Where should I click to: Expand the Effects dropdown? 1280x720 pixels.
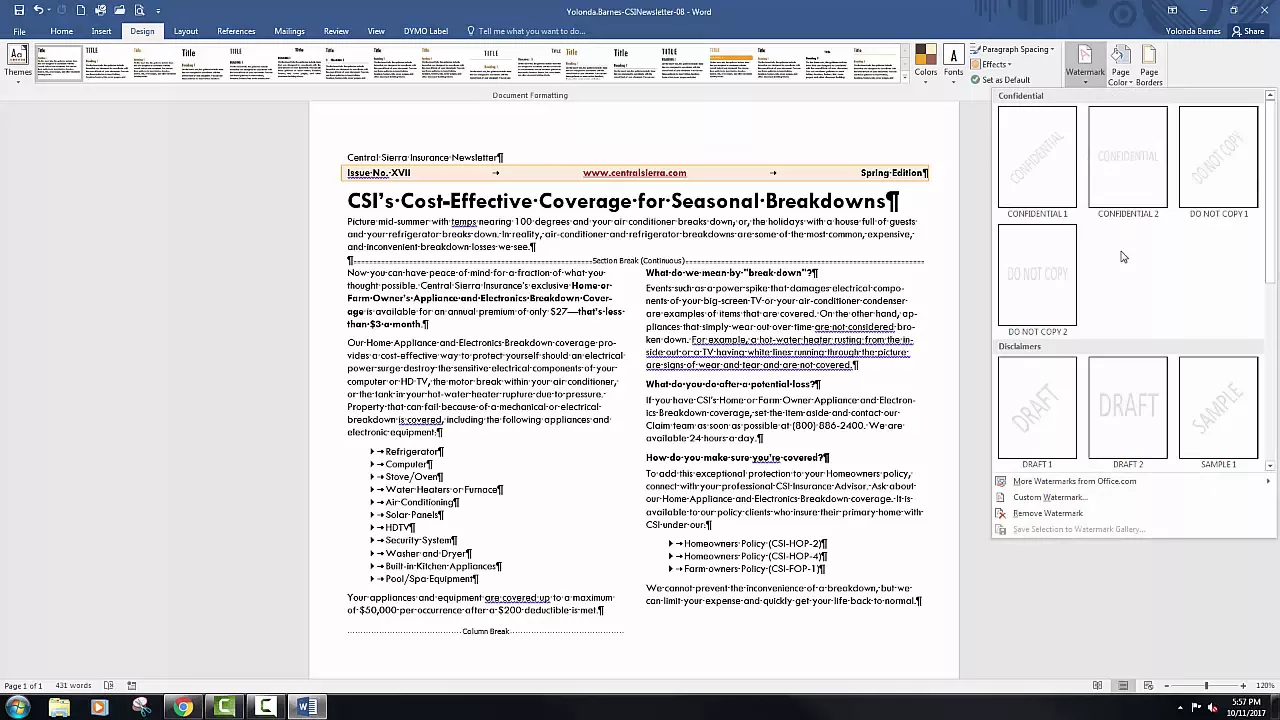991,64
